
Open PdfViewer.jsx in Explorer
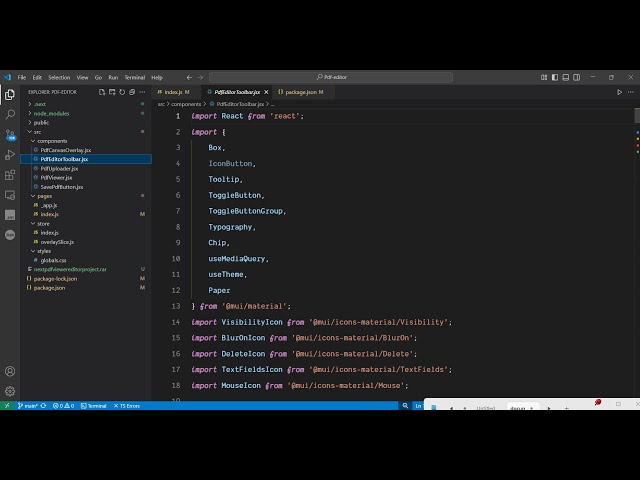(87, 178)
